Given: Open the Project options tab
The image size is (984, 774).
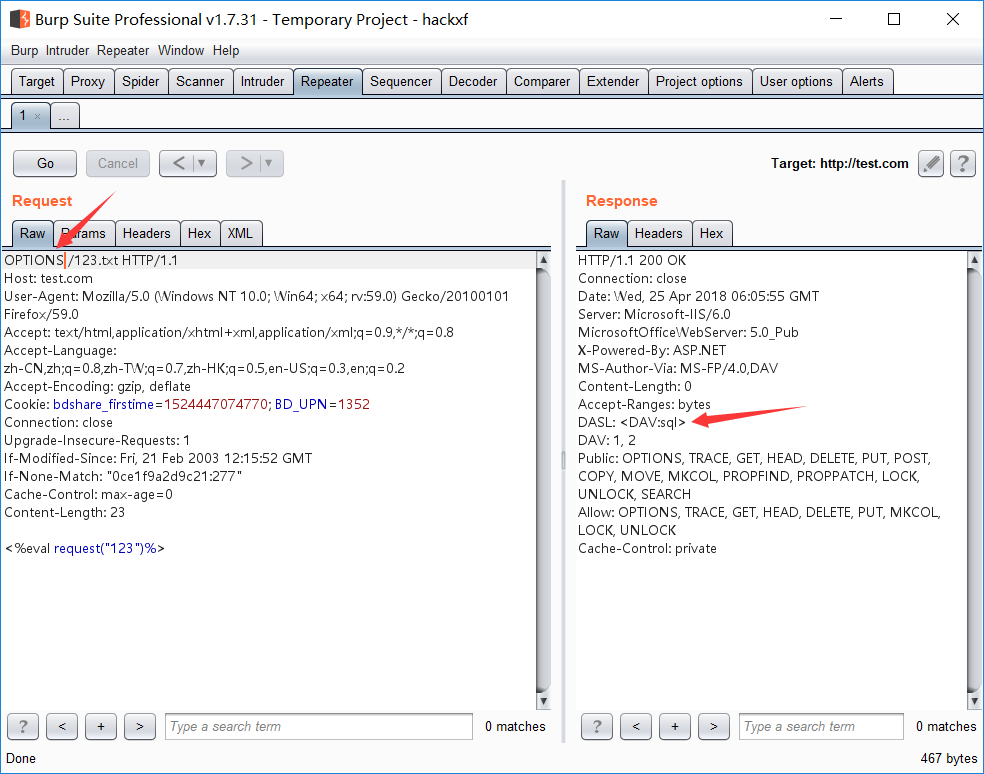Looking at the screenshot, I should tap(699, 82).
